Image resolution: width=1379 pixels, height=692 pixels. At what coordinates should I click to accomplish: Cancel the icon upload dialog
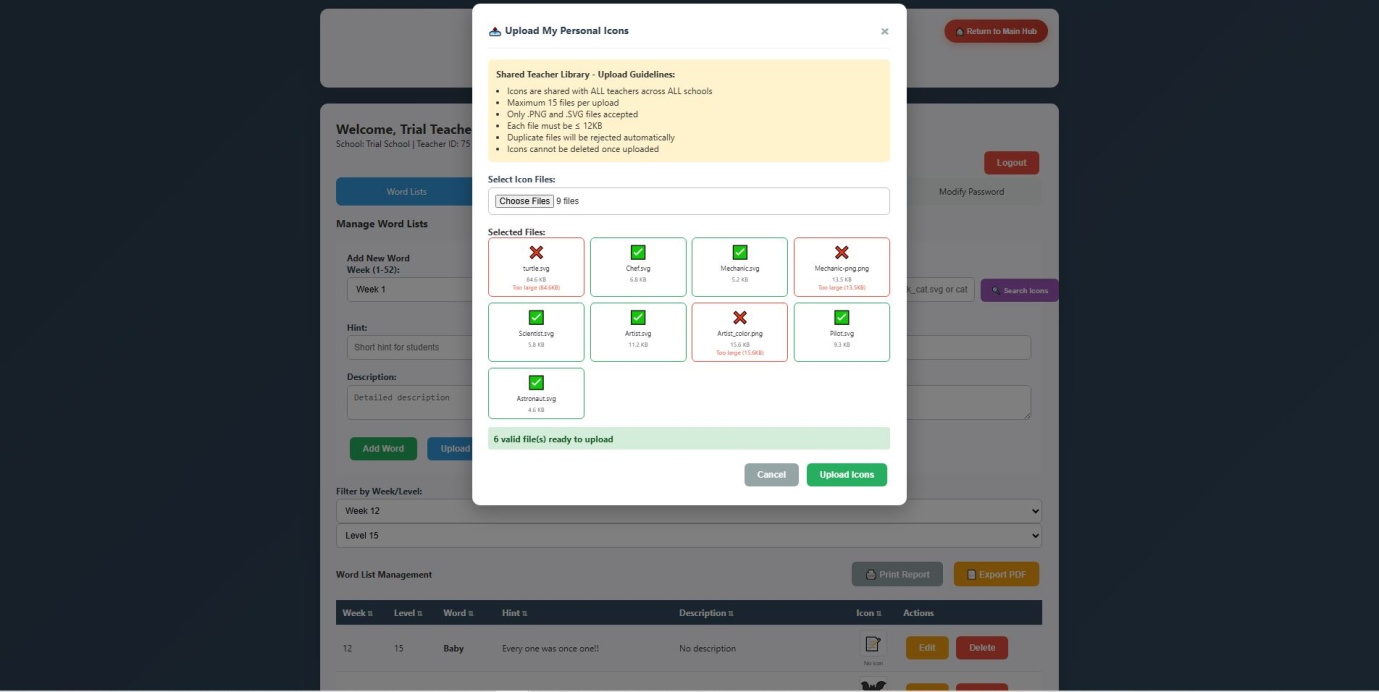tap(771, 475)
